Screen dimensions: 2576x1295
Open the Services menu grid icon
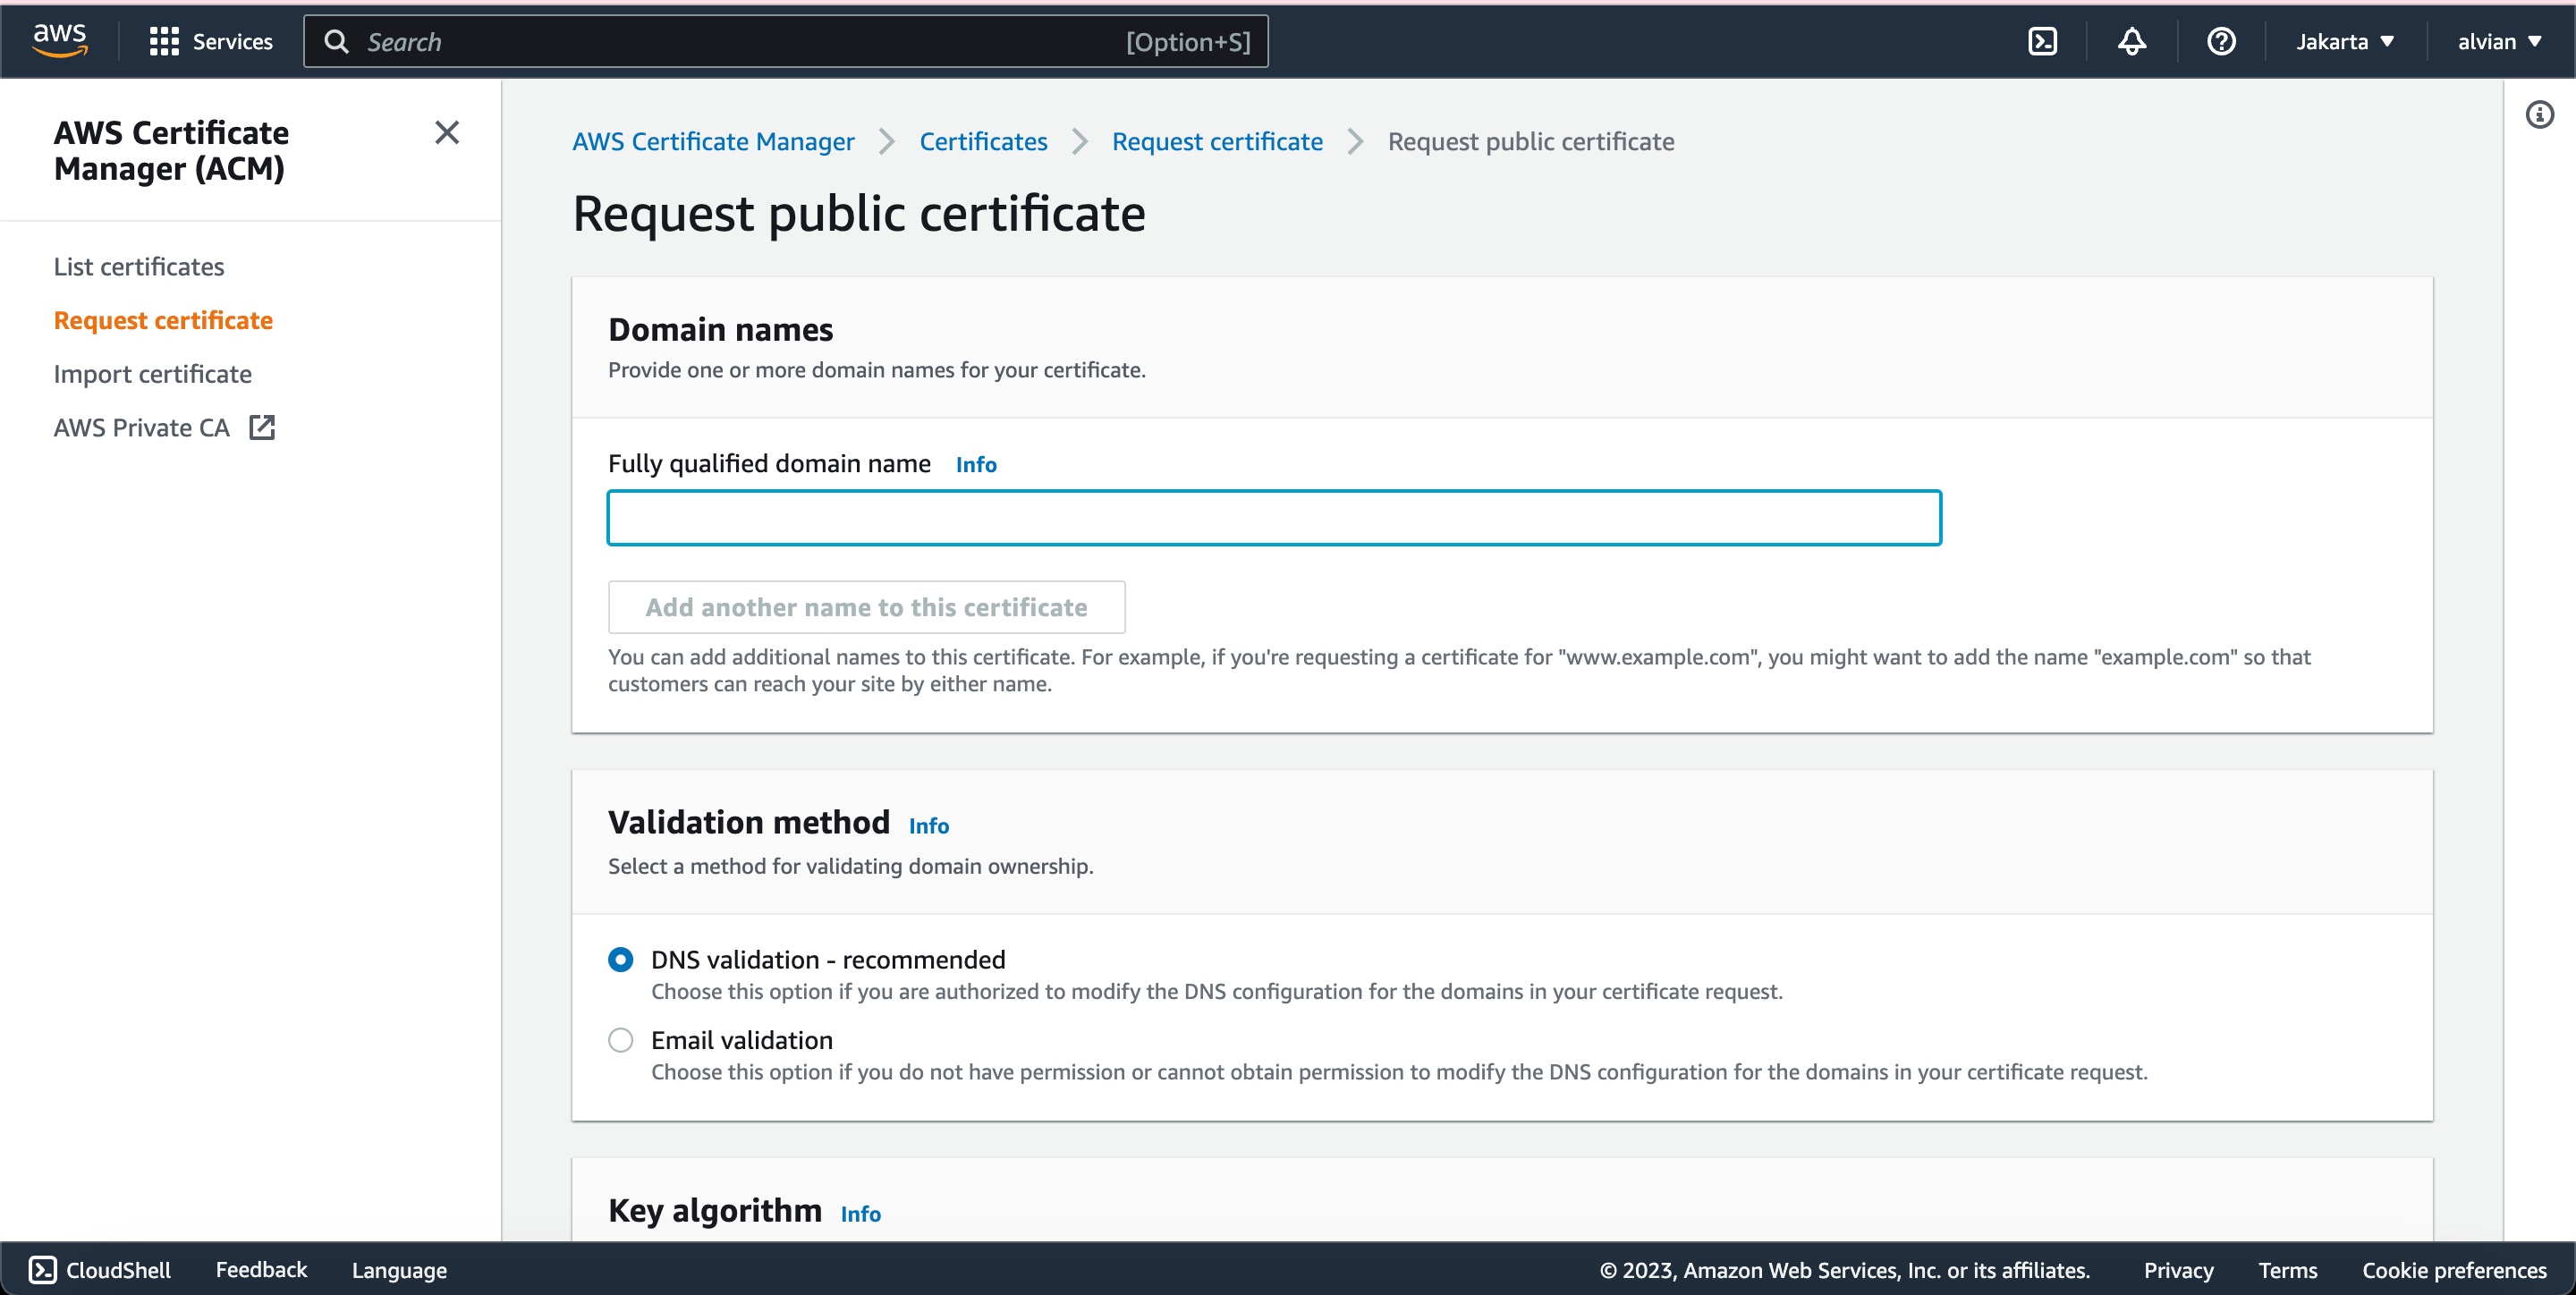pos(166,41)
